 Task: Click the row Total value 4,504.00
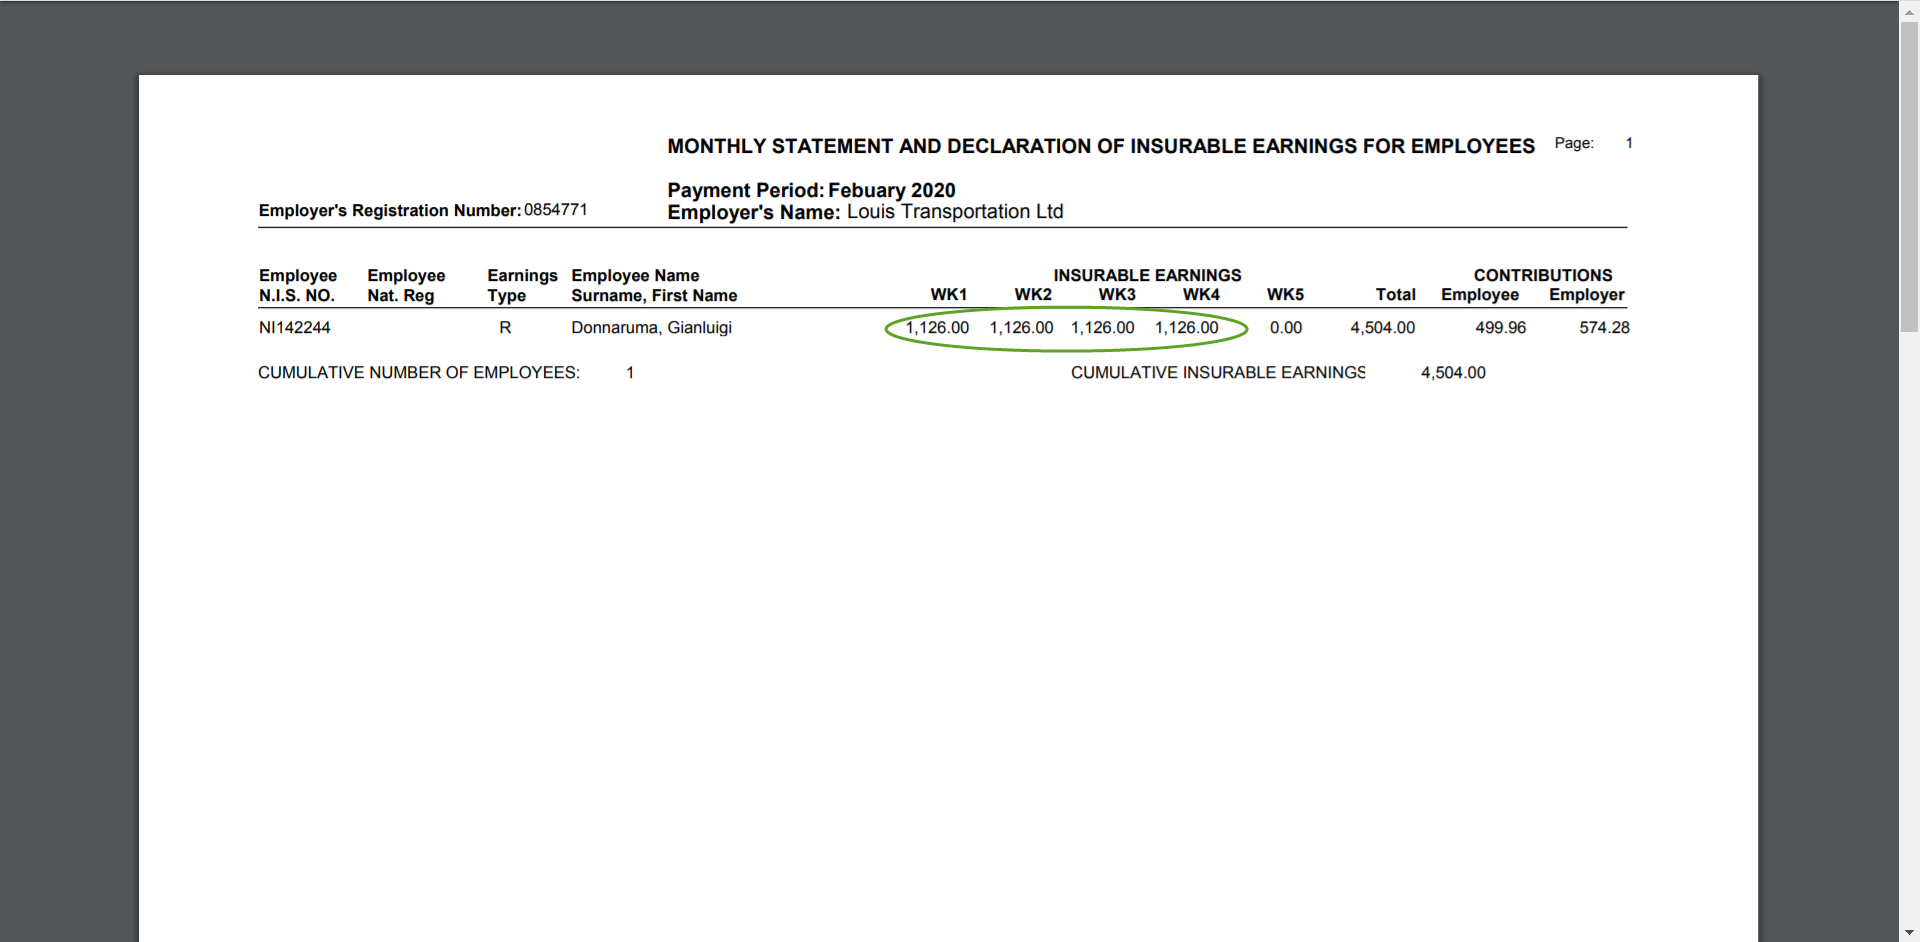1382,328
